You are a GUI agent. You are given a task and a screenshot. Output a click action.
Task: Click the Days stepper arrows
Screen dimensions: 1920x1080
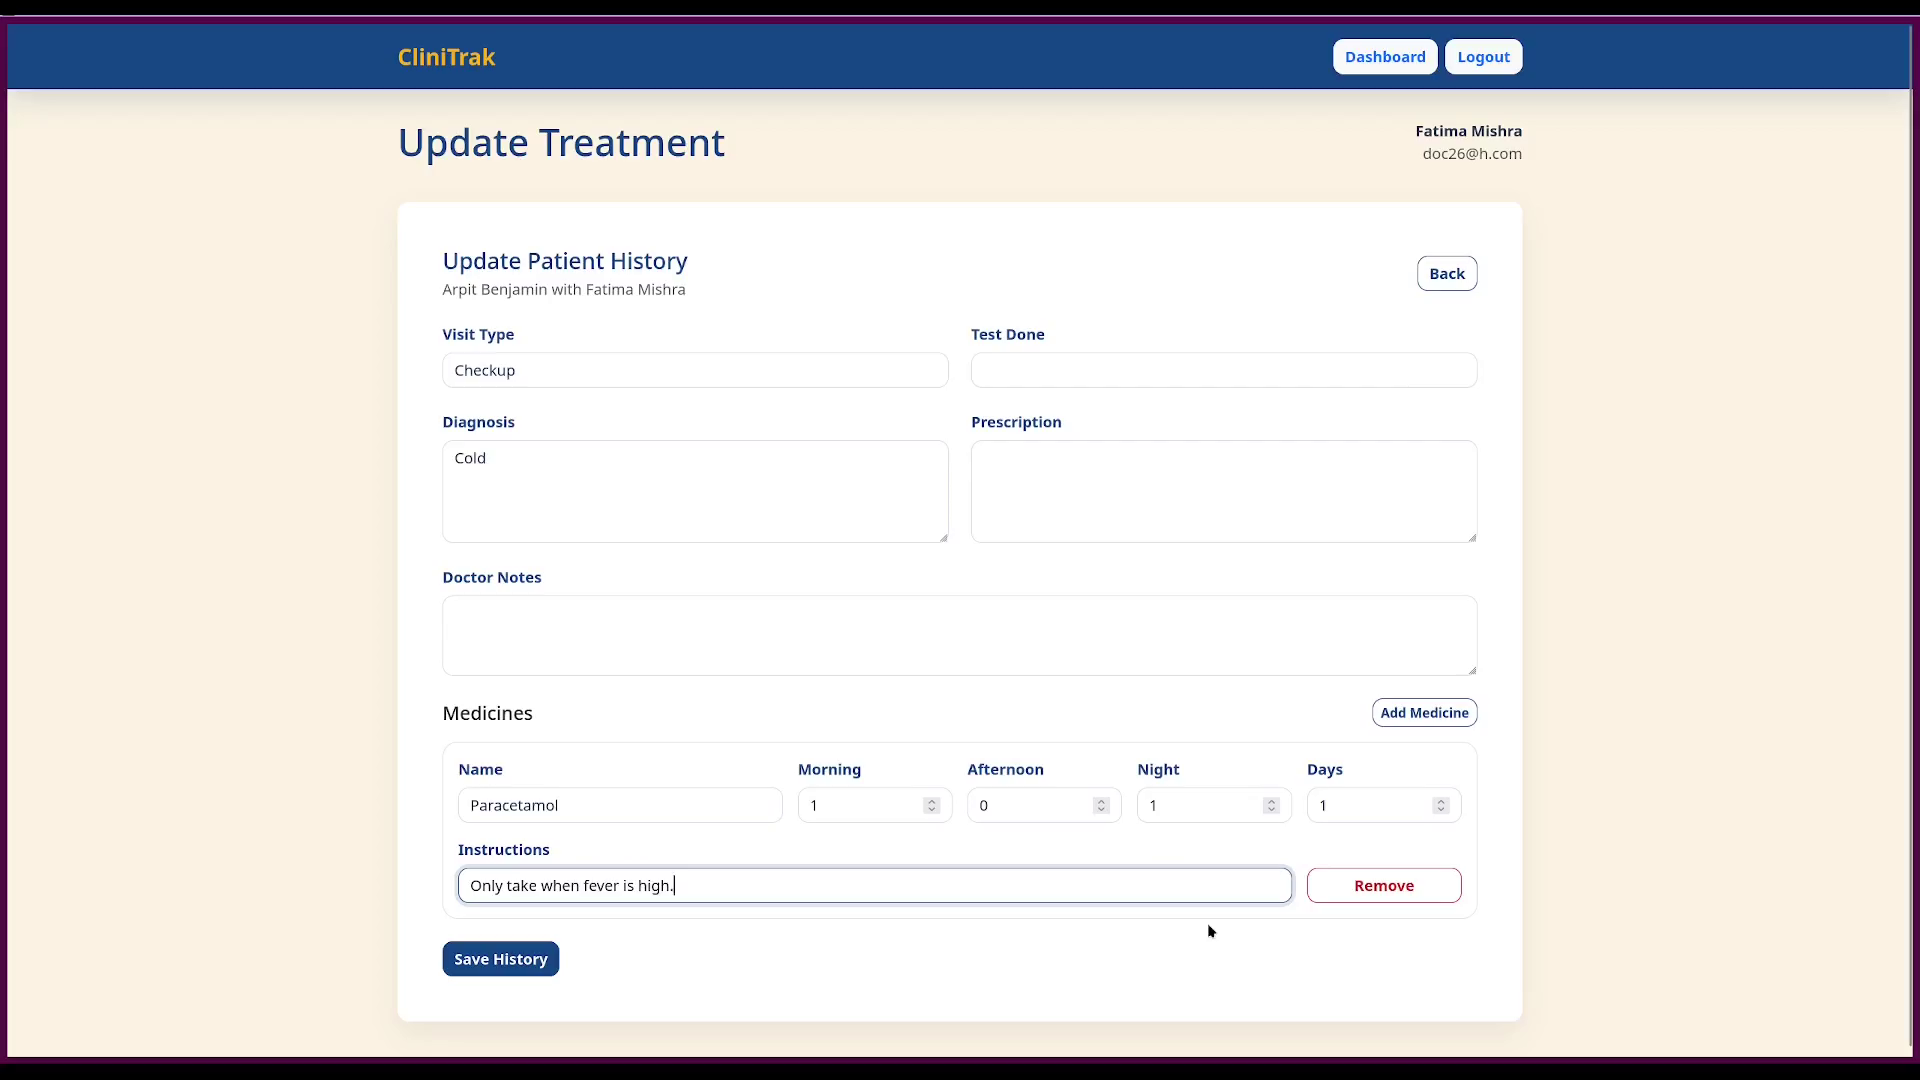pyautogui.click(x=1441, y=805)
